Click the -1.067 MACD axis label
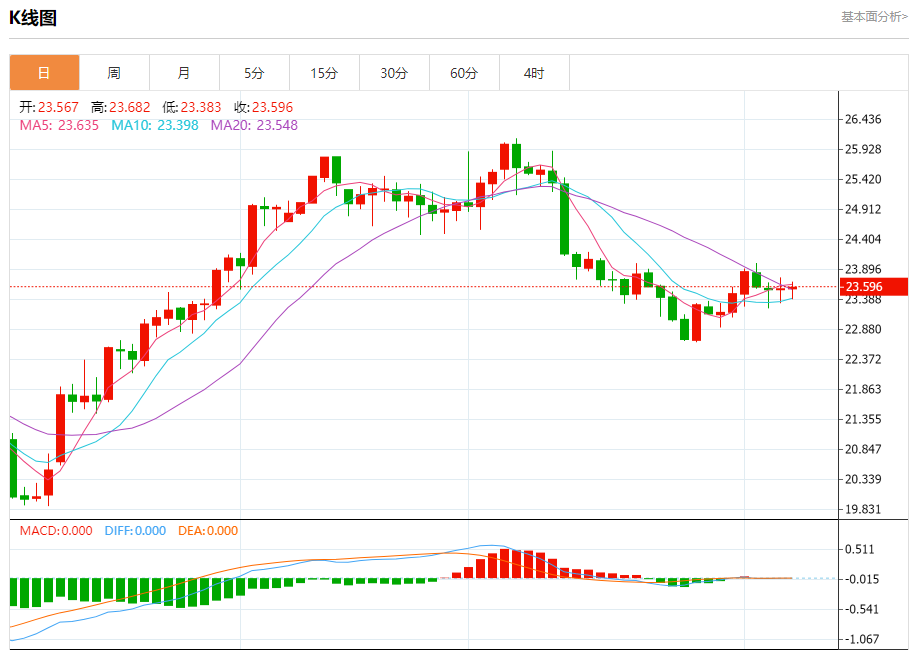Image resolution: width=920 pixels, height=650 pixels. (861, 639)
